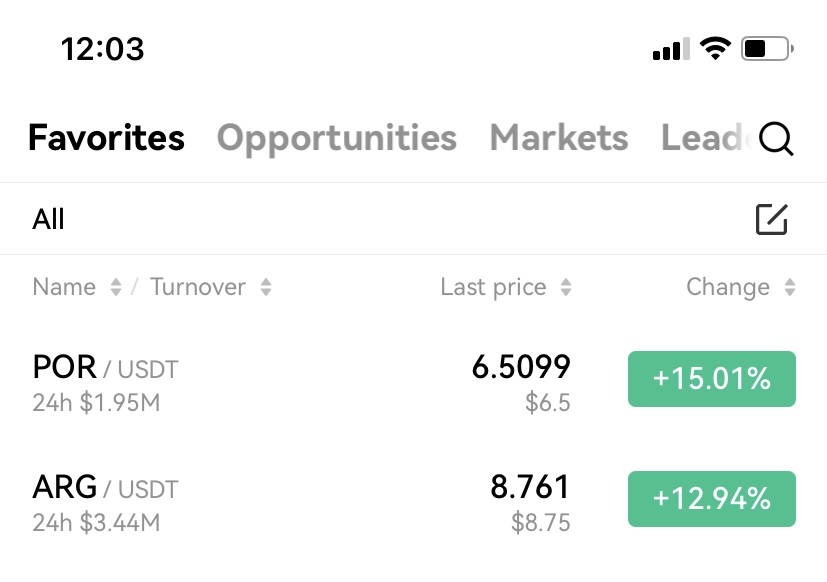Tap the battery indicator icon
Screen dimensions: 827x582
(767, 49)
